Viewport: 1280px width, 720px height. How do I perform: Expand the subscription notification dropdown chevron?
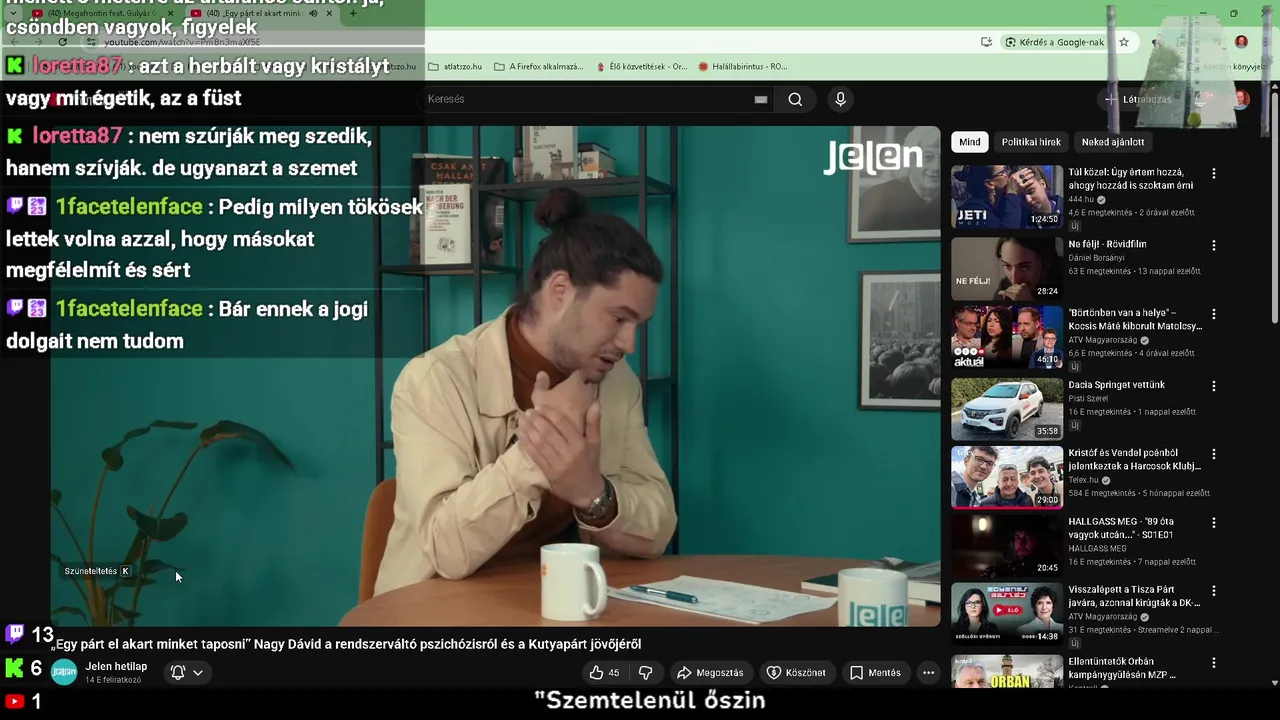click(198, 673)
